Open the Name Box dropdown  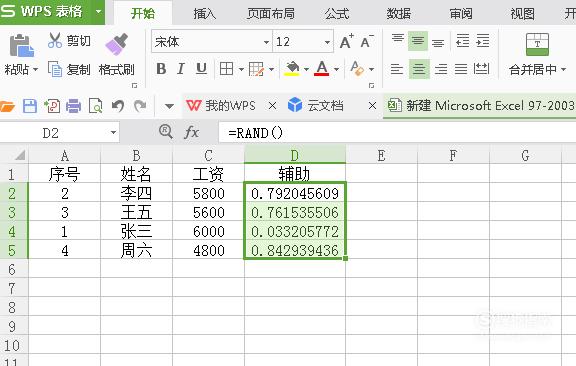point(114,133)
